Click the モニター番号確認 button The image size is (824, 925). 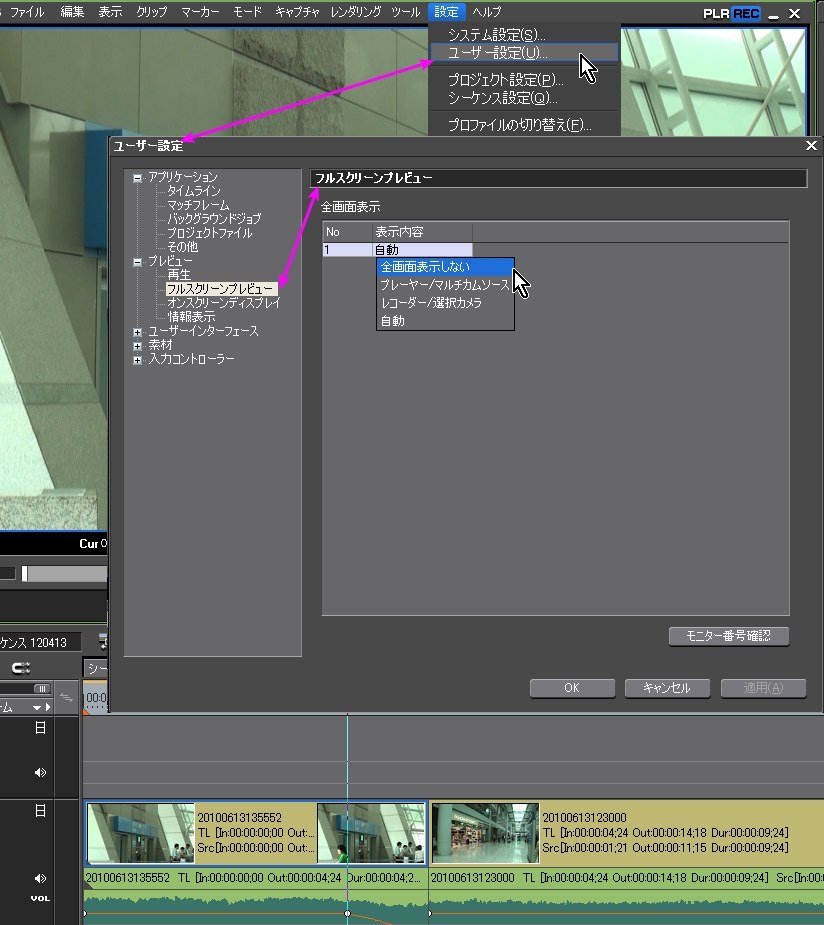(x=728, y=636)
